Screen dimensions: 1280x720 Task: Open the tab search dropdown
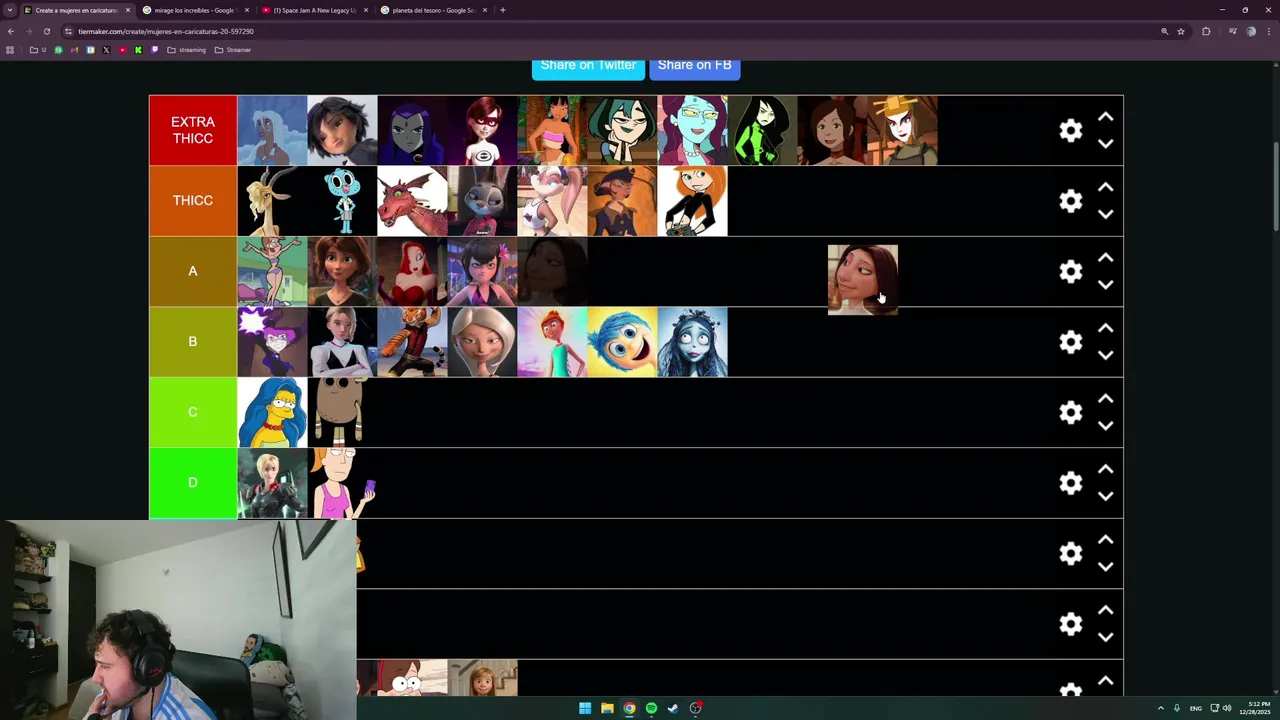(x=10, y=10)
